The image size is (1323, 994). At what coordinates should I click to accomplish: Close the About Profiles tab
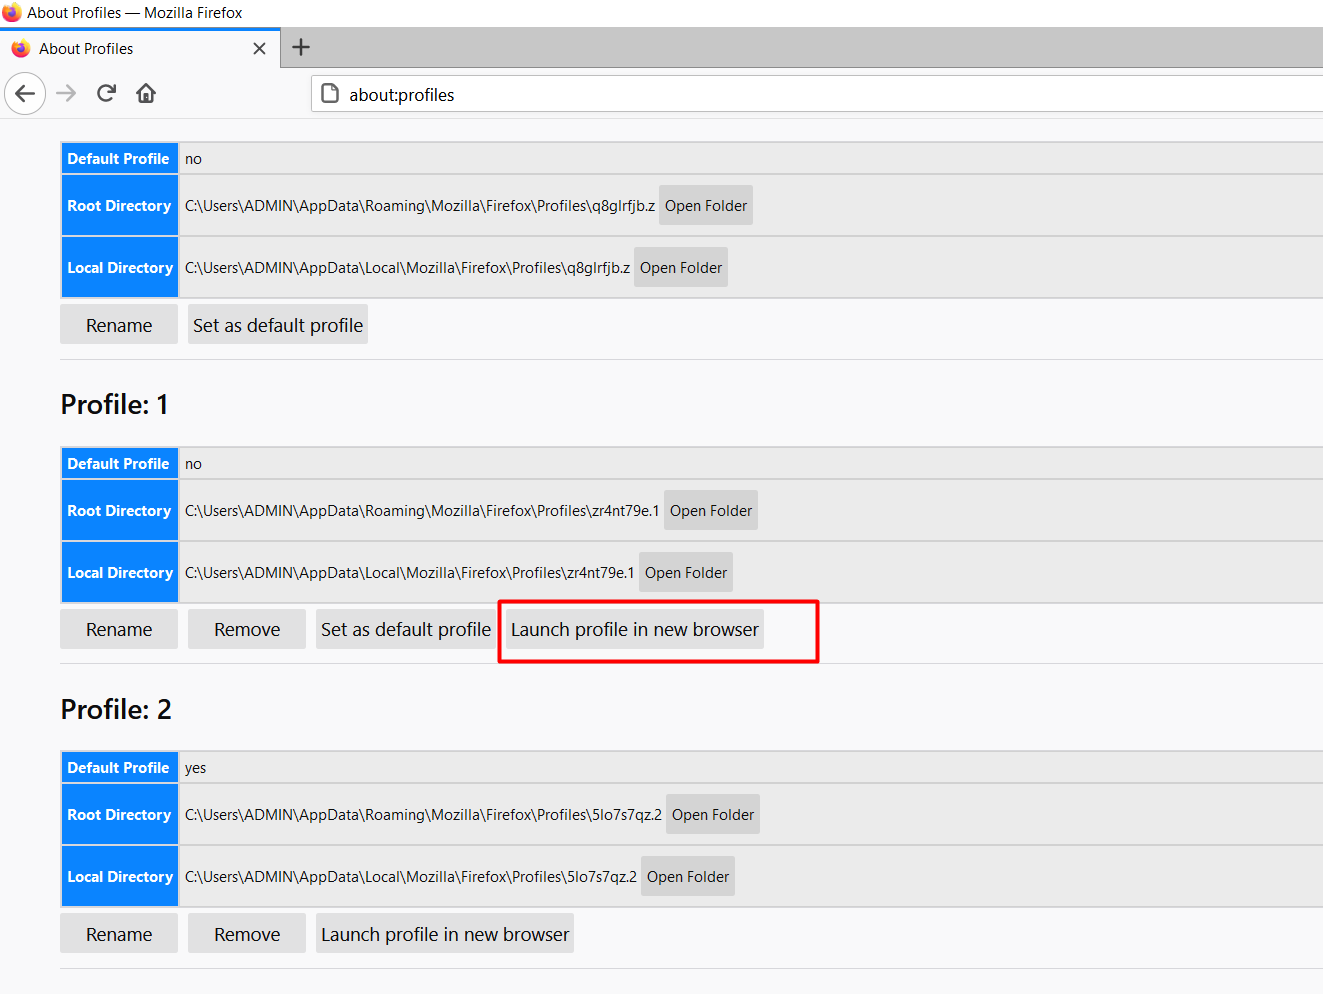(259, 49)
